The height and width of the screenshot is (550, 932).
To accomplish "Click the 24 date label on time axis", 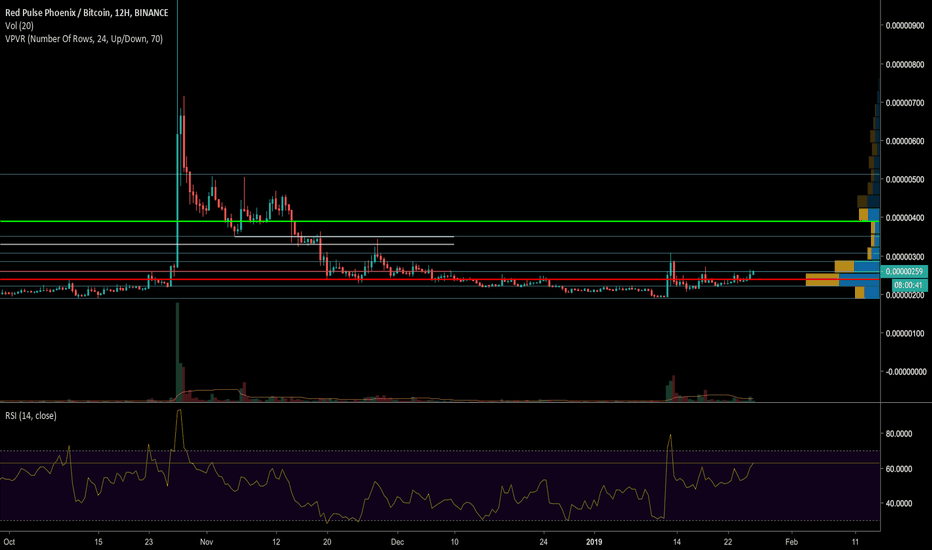I will coord(543,542).
